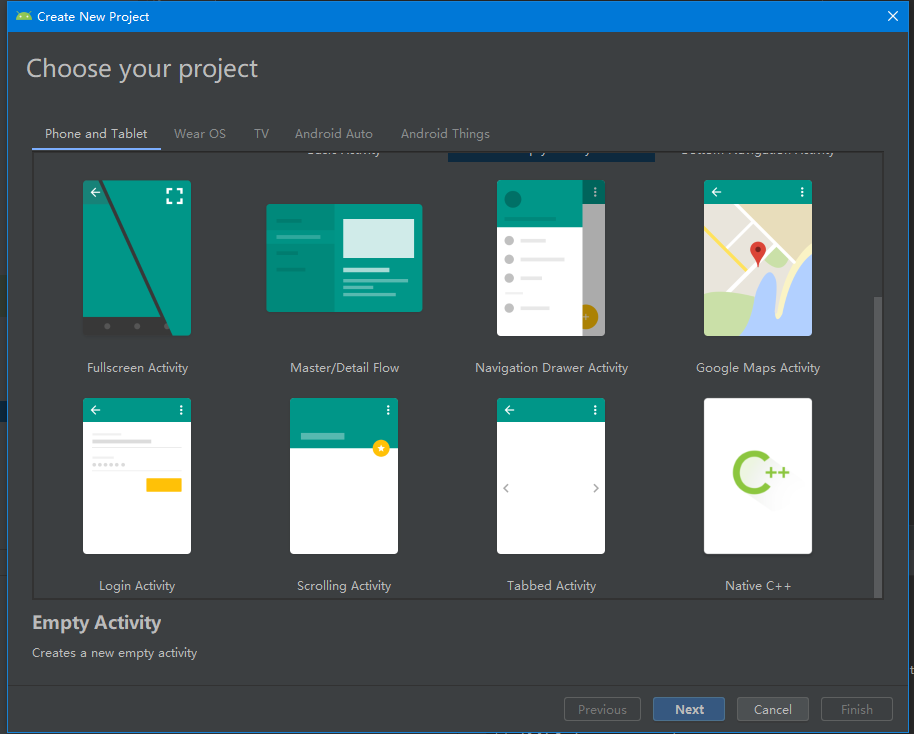Select the Google Maps Activity thumbnail

[x=758, y=258]
